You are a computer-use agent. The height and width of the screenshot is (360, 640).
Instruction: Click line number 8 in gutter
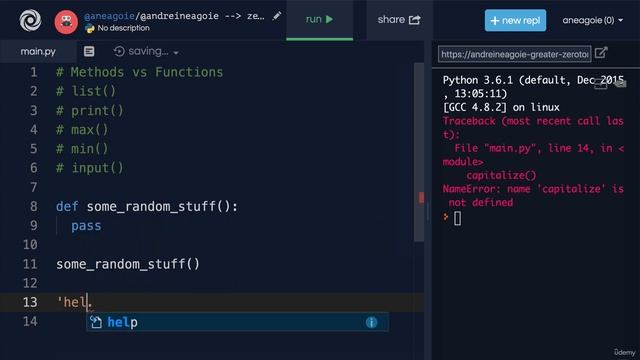click(33, 207)
